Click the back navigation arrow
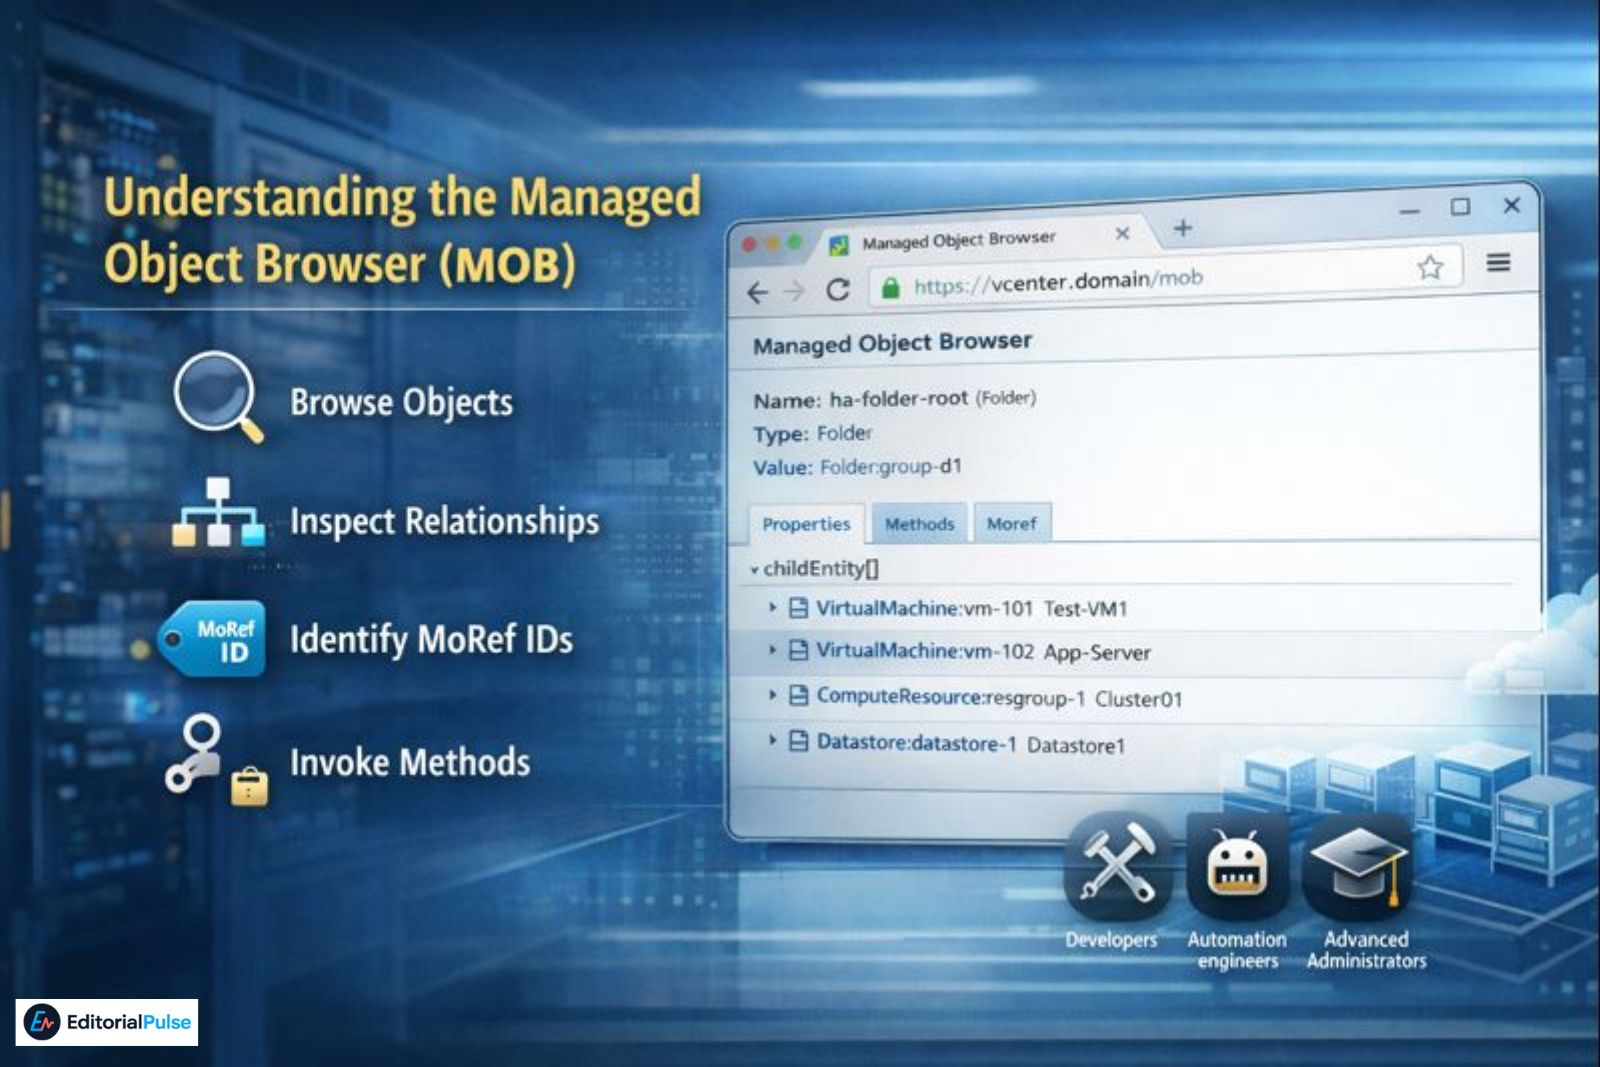Viewport: 1600px width, 1067px height. [757, 288]
